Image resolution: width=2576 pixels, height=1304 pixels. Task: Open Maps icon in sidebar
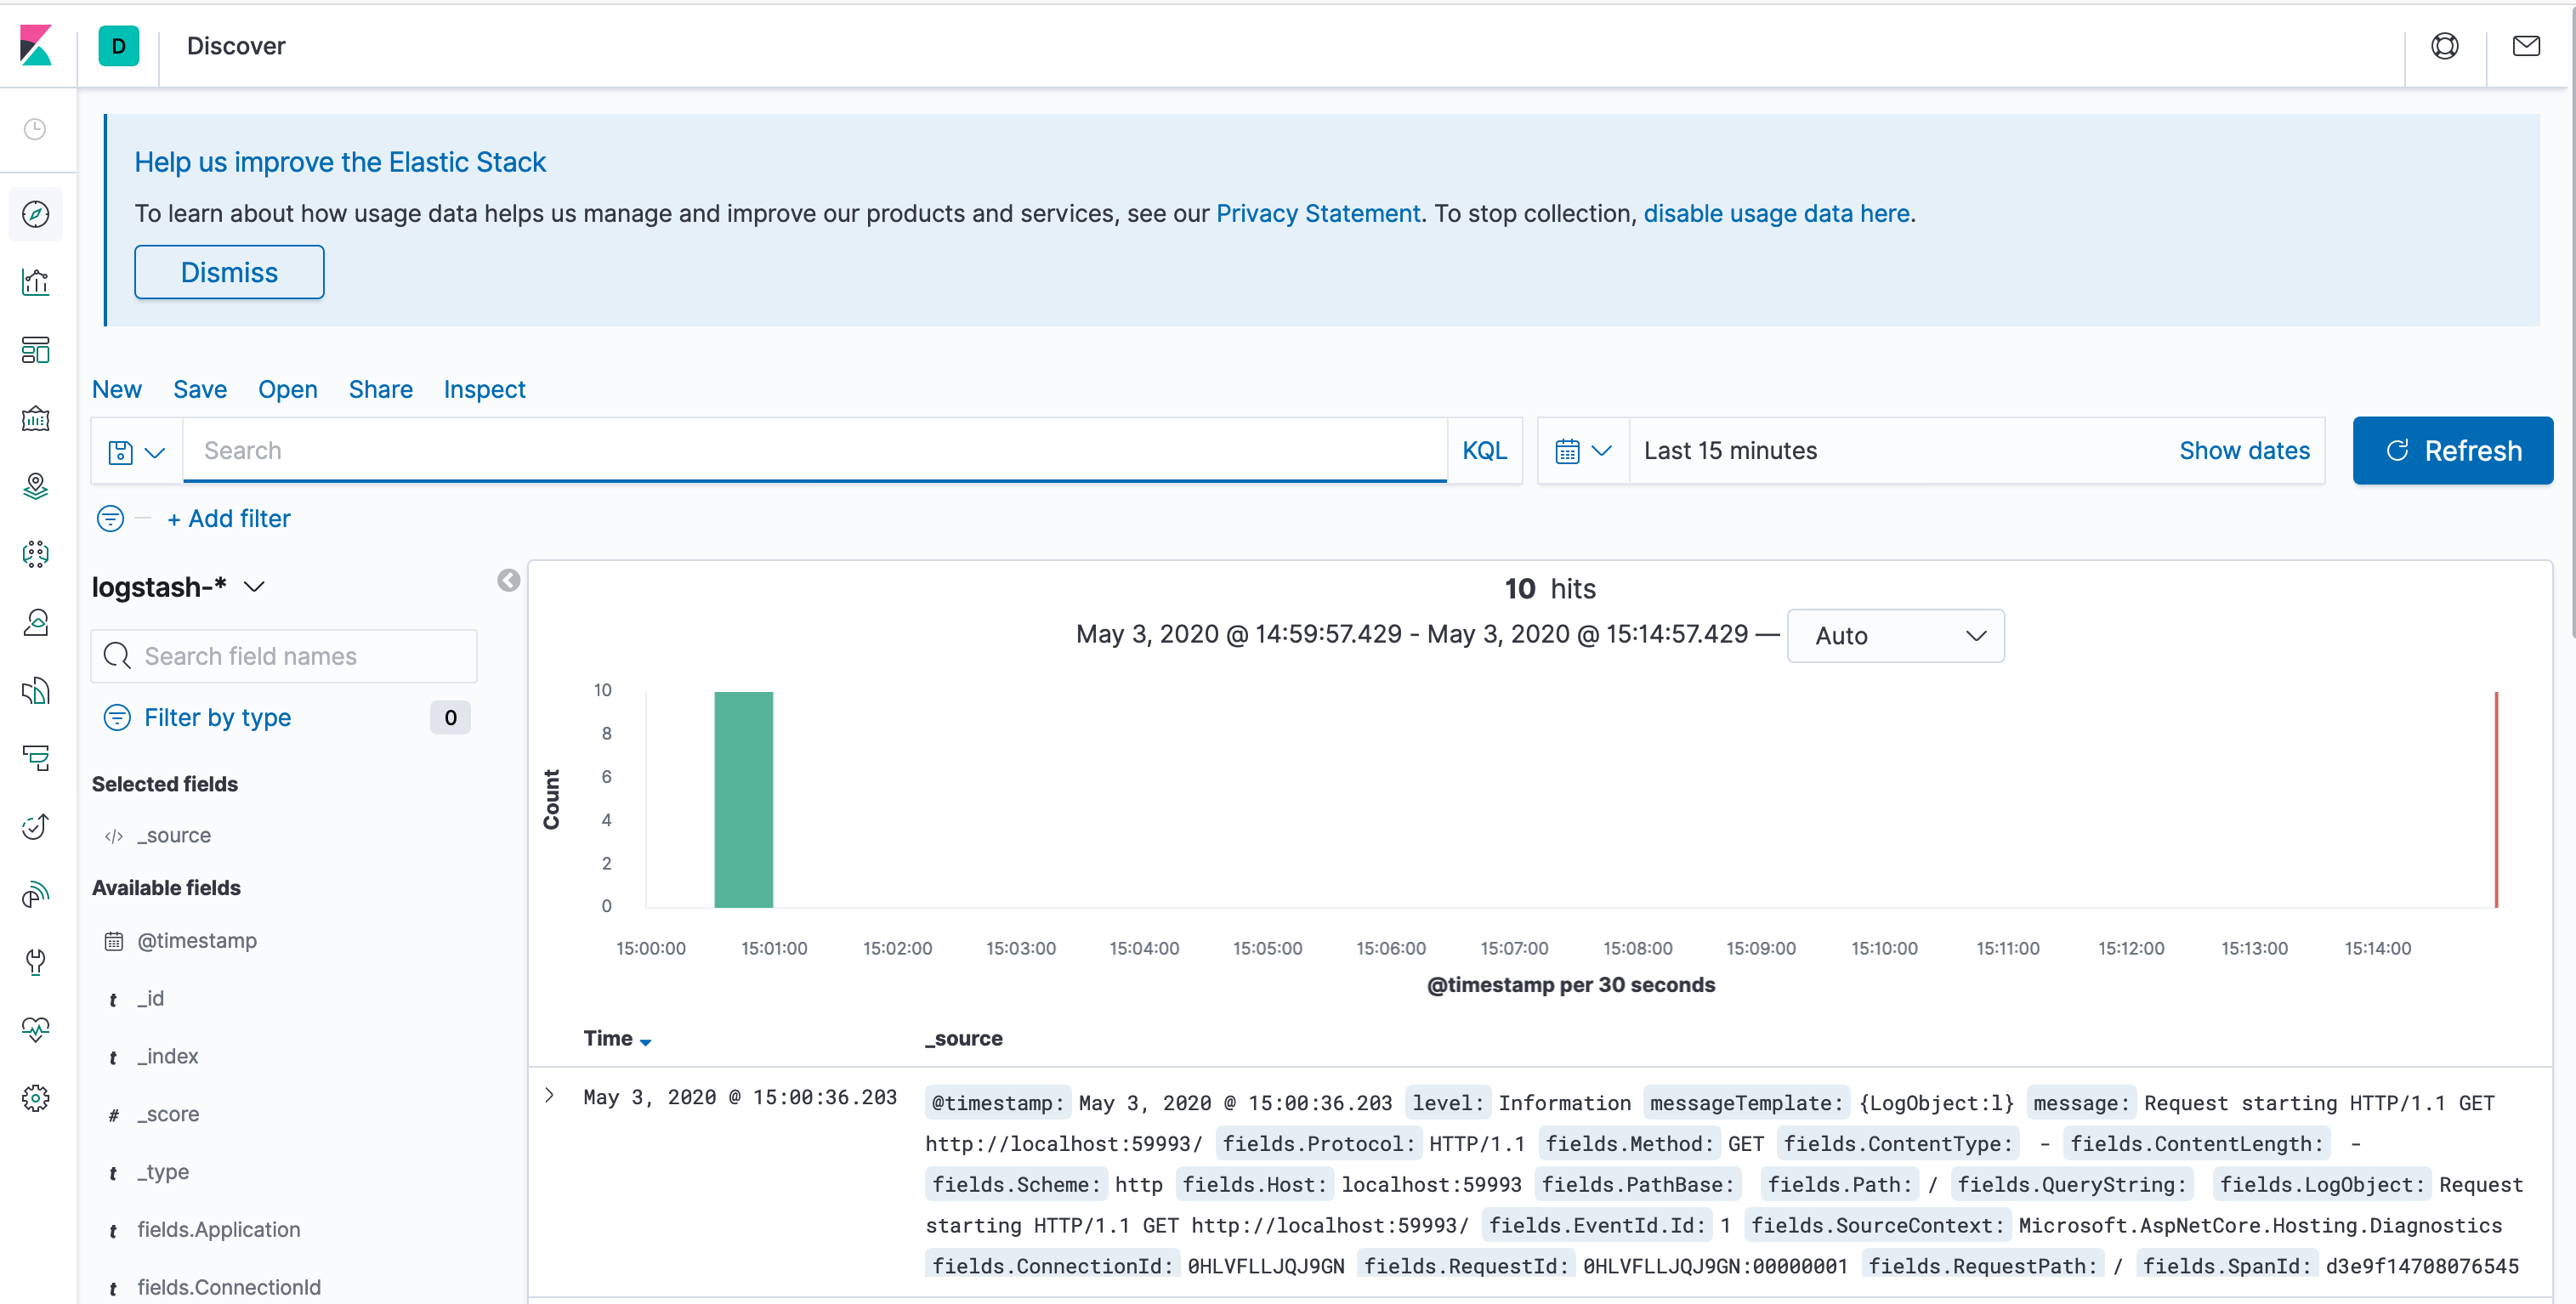point(36,486)
